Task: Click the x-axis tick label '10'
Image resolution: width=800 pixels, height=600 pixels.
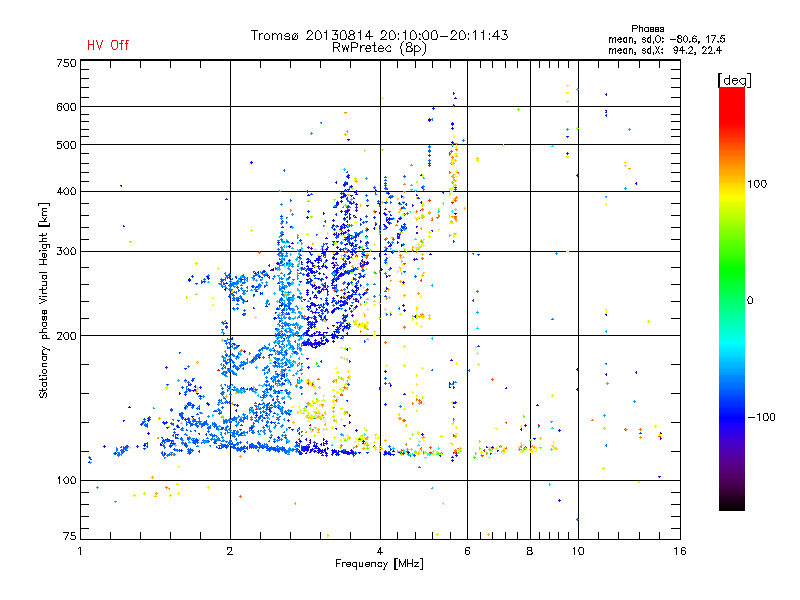Action: 578,551
